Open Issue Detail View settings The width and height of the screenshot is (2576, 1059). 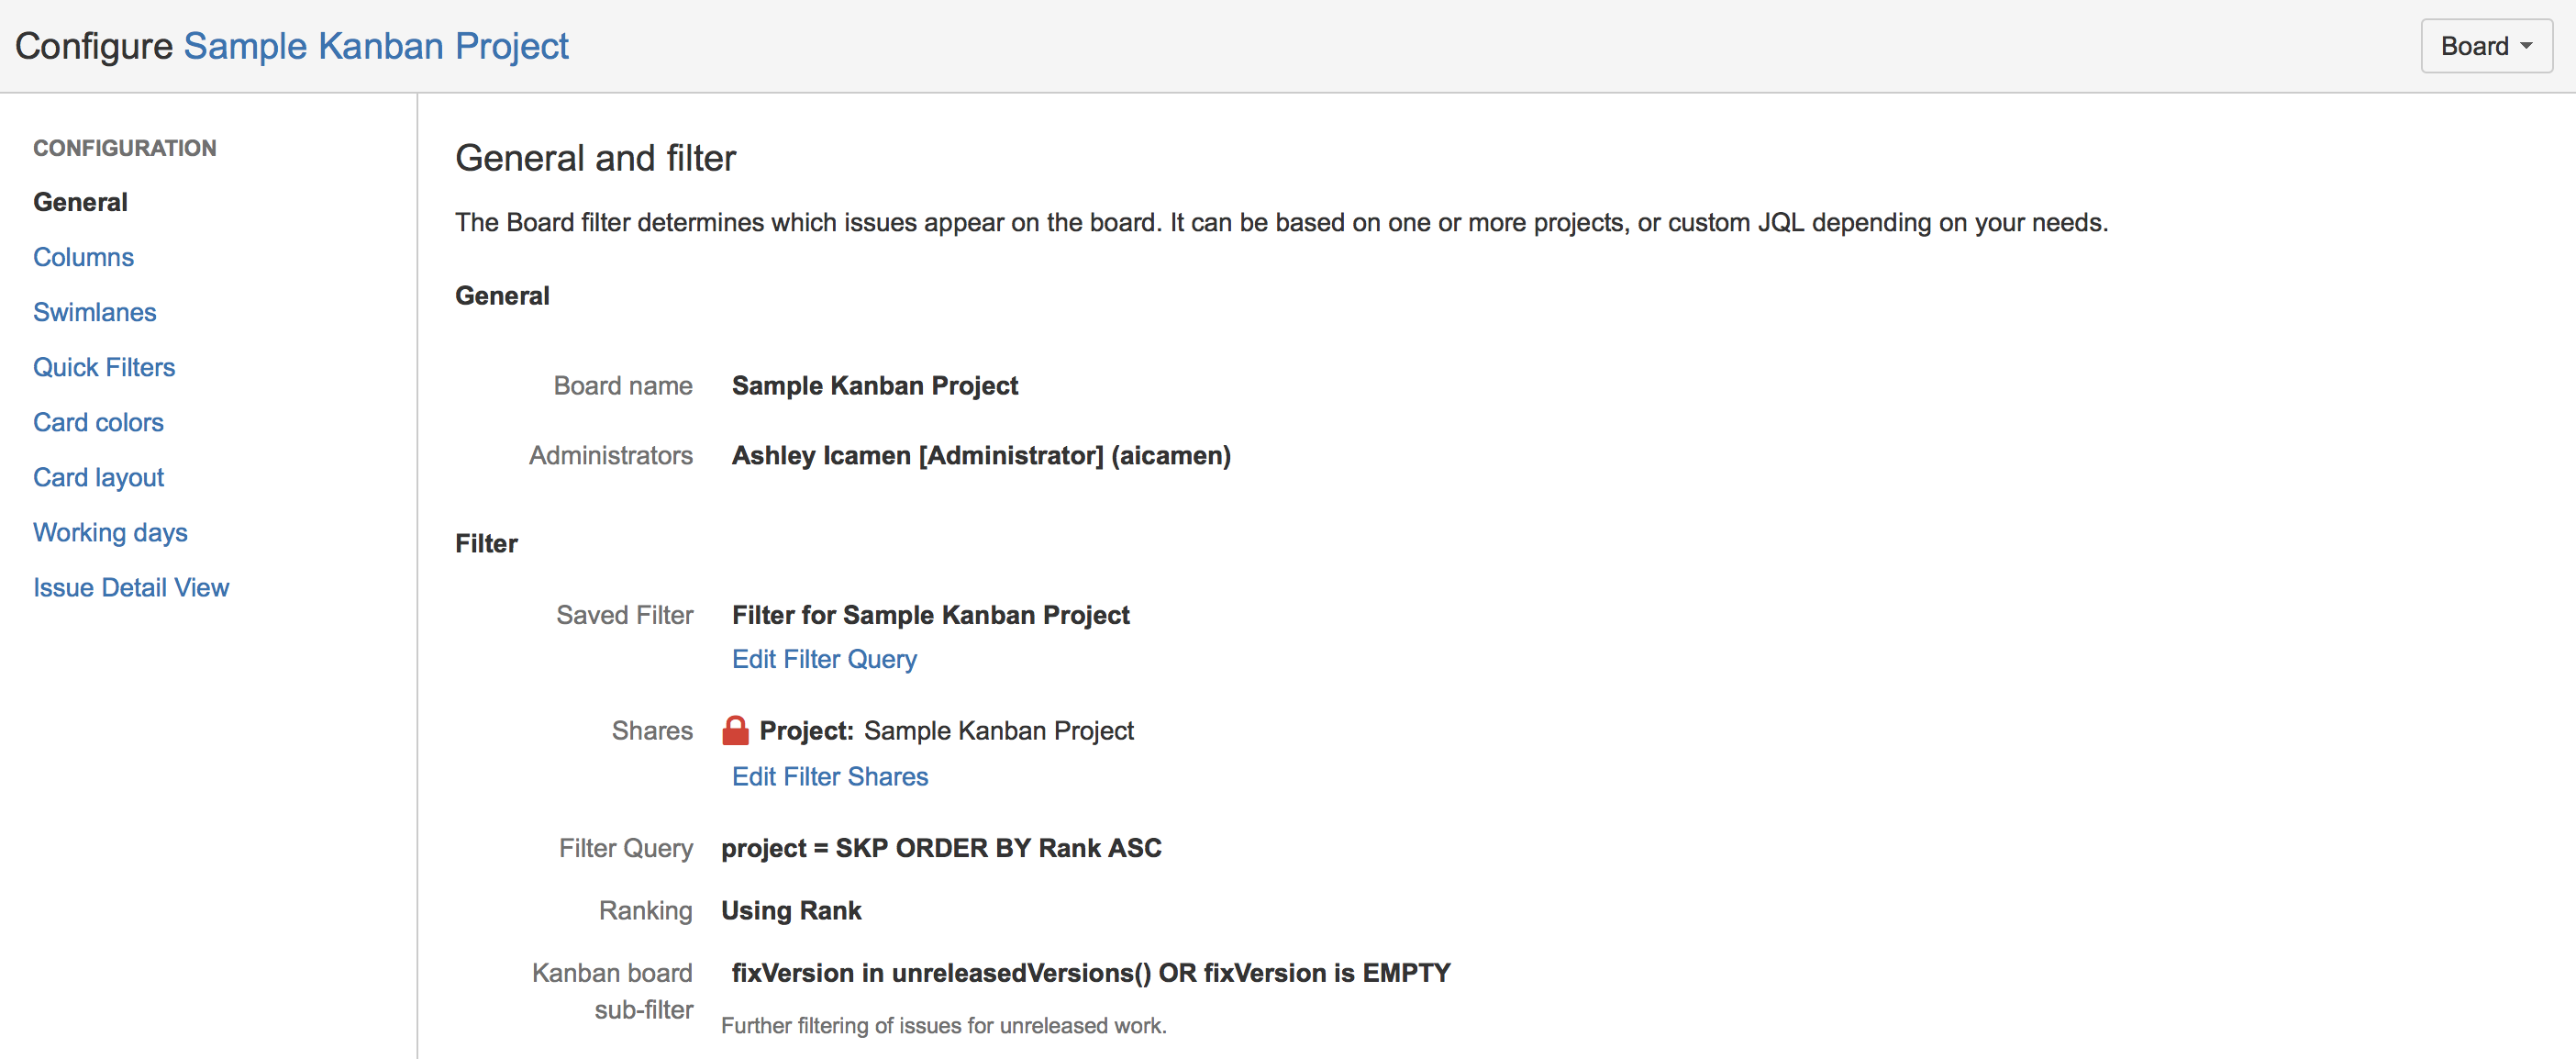click(131, 587)
